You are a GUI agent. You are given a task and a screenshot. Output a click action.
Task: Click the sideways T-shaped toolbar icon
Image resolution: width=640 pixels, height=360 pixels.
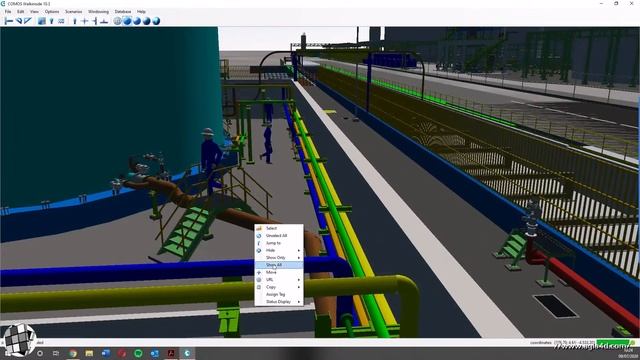(94, 21)
